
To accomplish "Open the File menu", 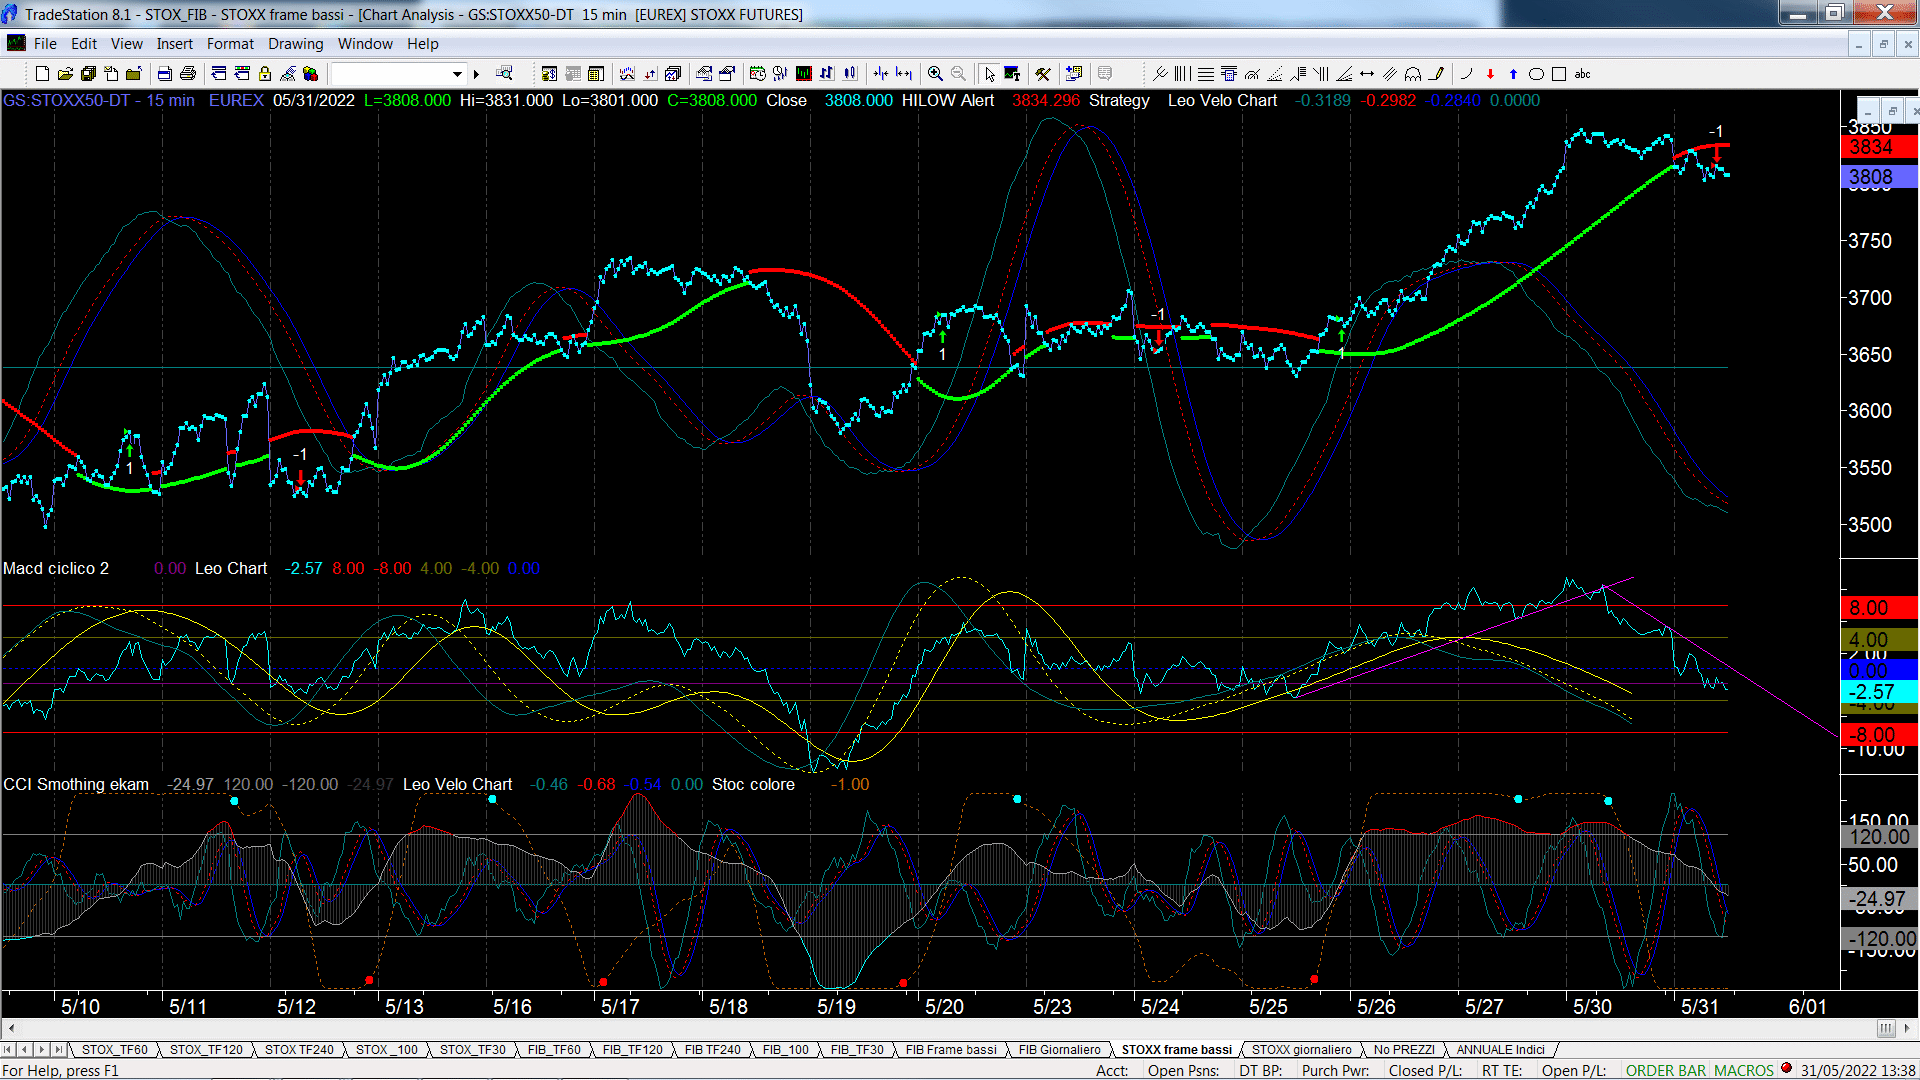I will tap(45, 44).
